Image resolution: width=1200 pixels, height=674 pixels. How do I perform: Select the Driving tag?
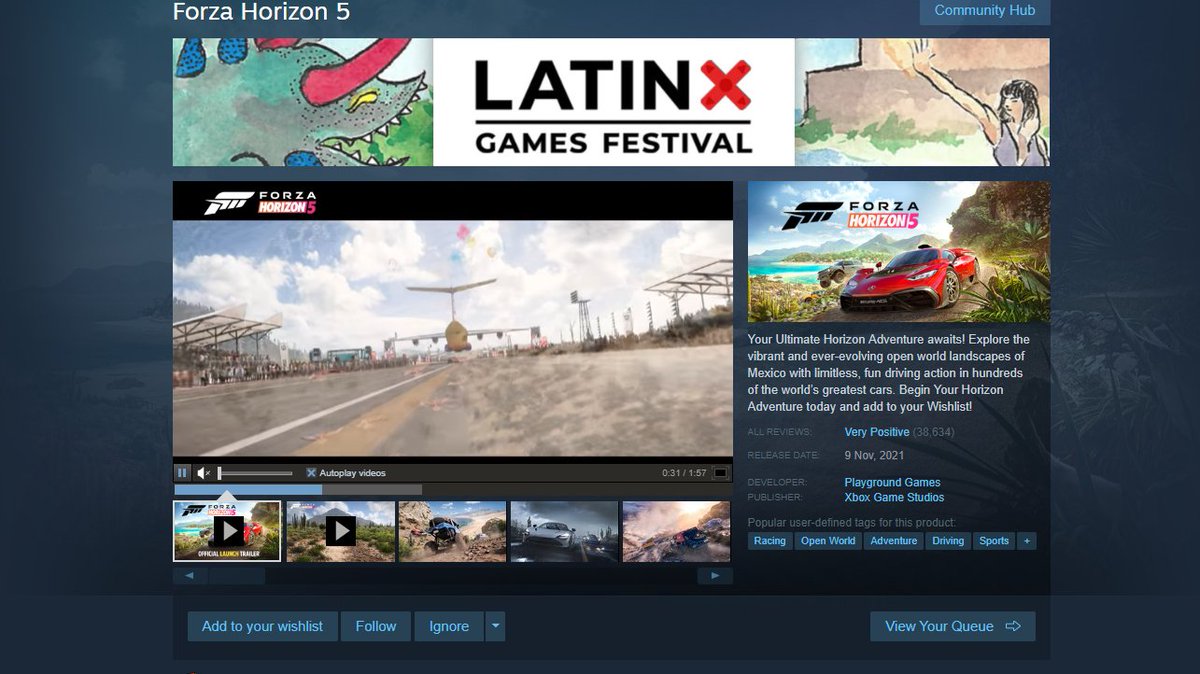(x=948, y=541)
